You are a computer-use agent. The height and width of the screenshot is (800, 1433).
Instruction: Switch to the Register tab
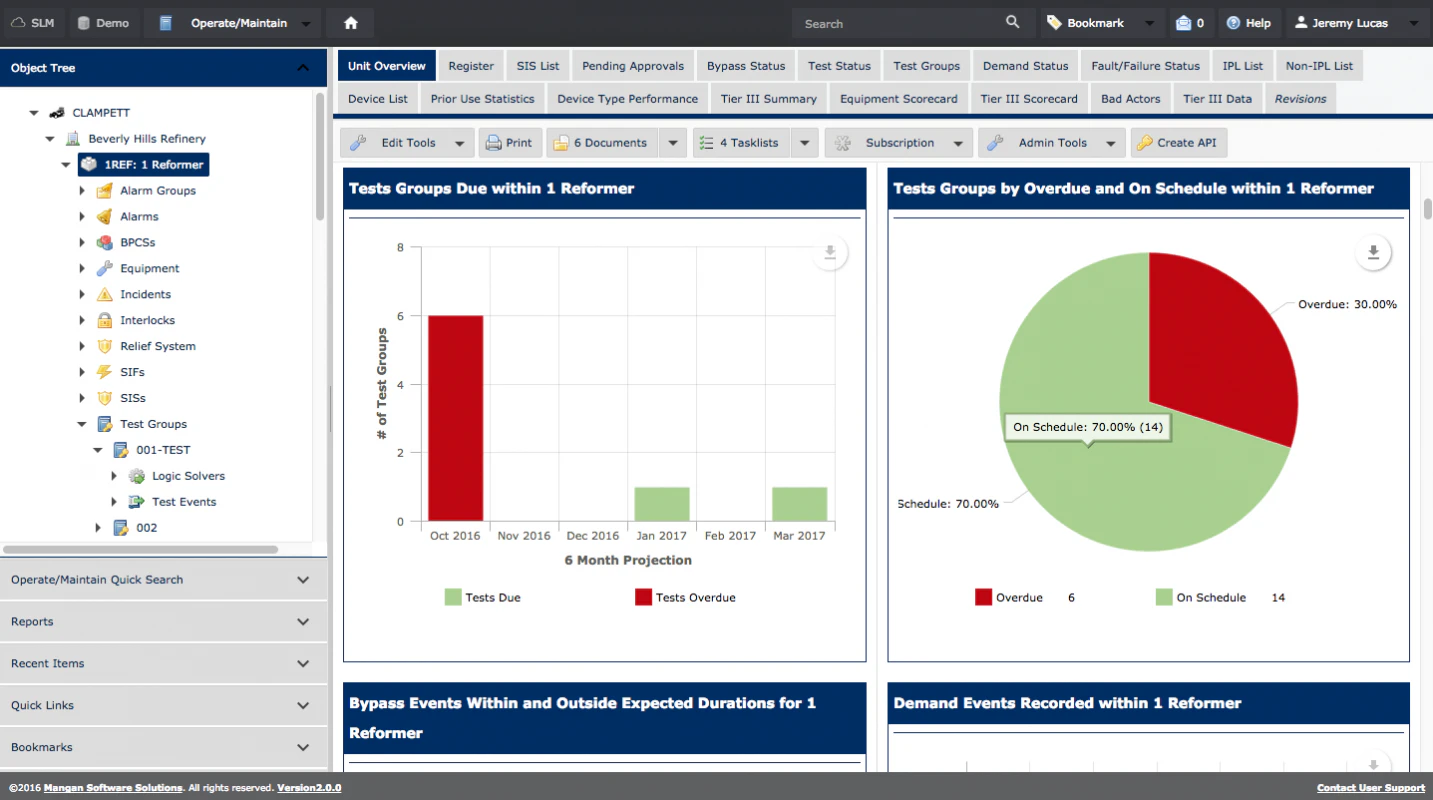point(470,65)
